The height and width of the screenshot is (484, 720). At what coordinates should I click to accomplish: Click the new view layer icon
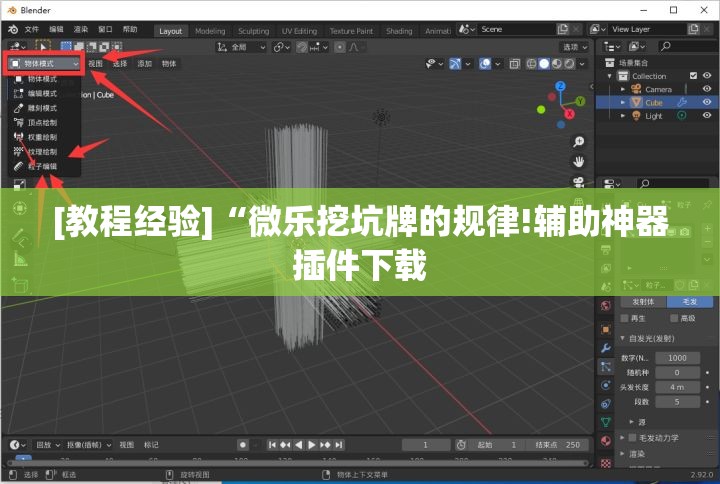(693, 29)
